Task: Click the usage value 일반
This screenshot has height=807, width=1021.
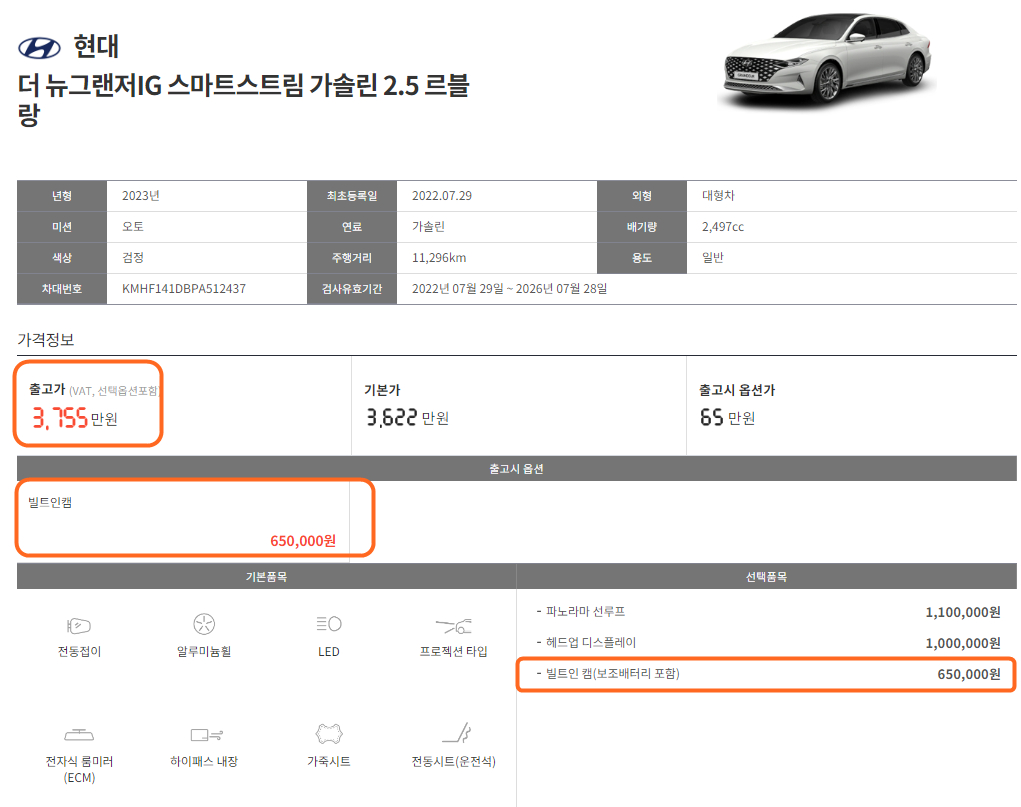Action: [712, 258]
